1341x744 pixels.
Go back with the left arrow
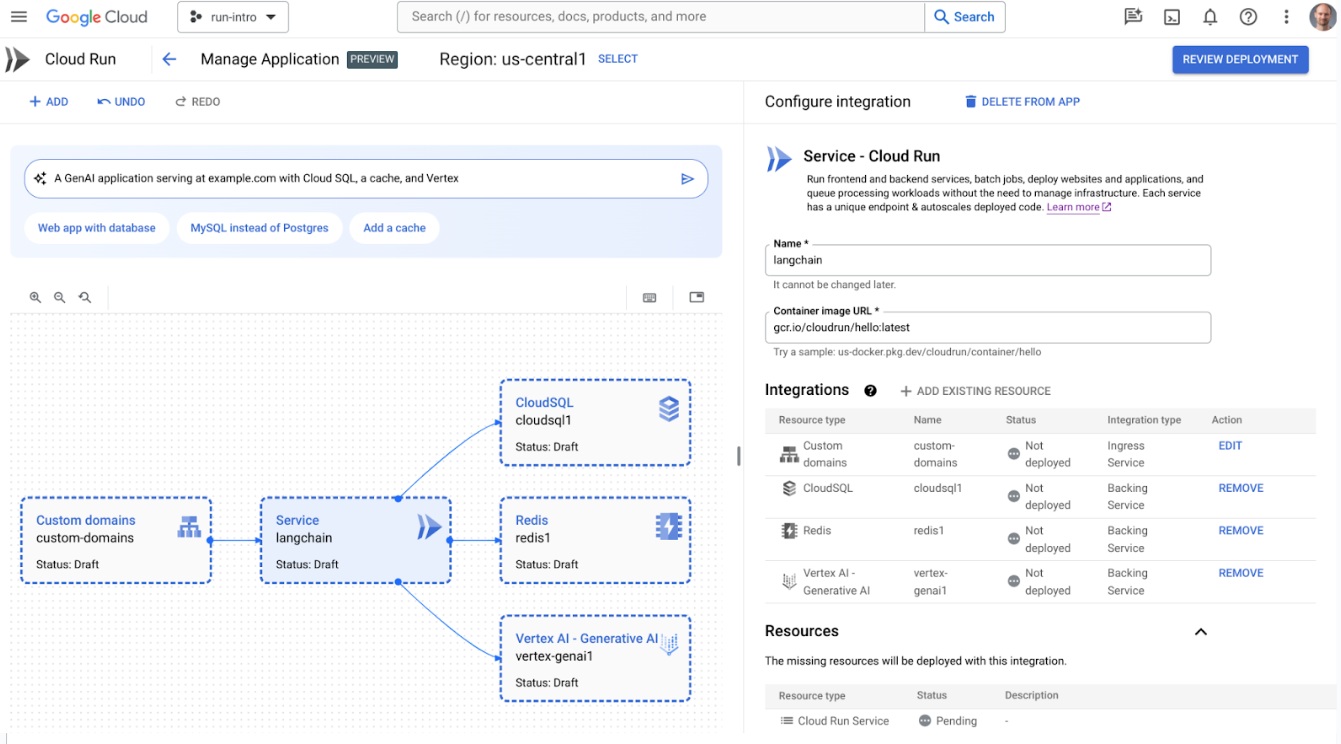pyautogui.click(x=169, y=59)
